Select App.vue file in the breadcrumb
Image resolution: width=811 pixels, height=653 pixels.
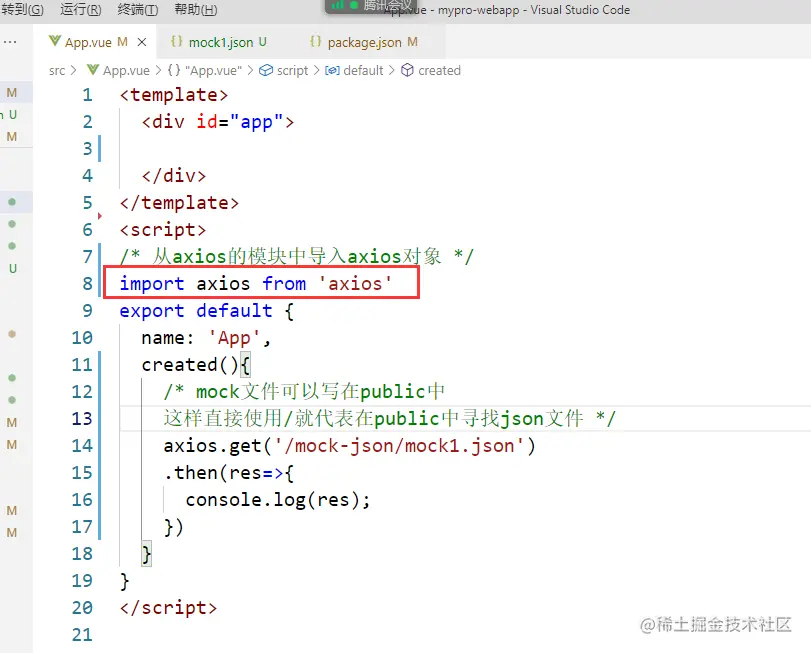126,70
